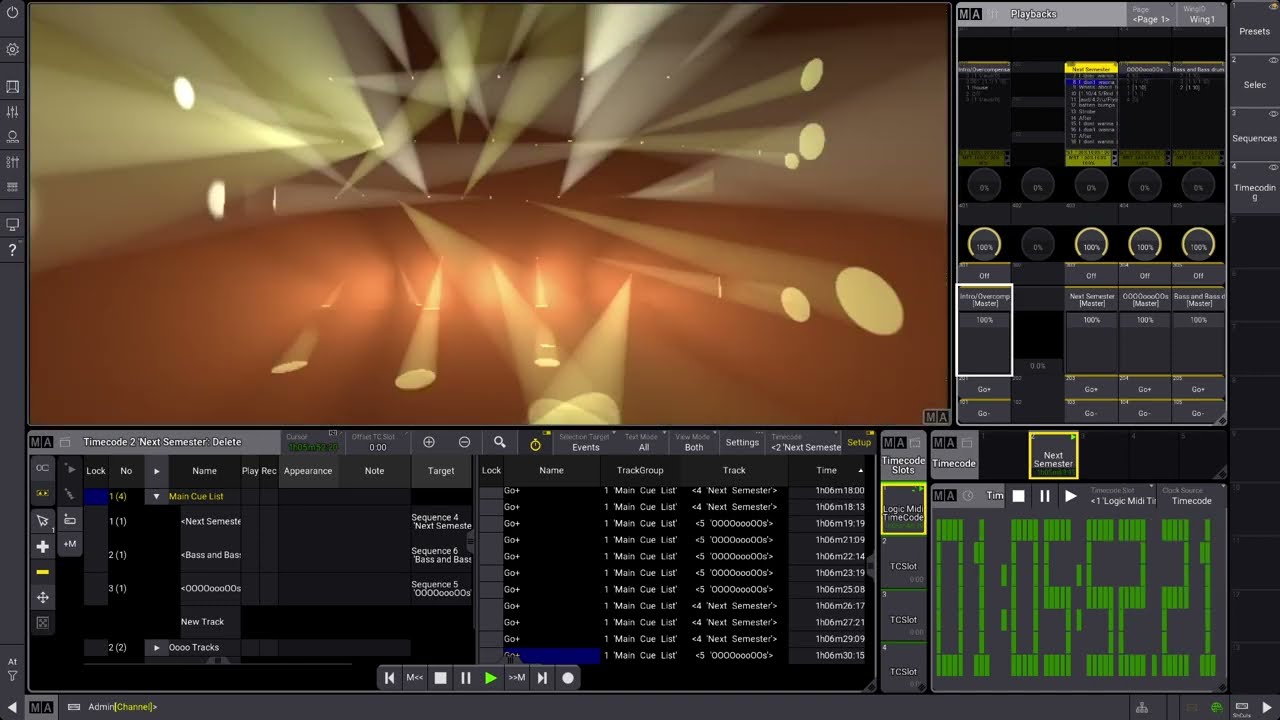Viewport: 1280px width, 720px height.
Task: Click the record button in transport bar
Action: 568,678
